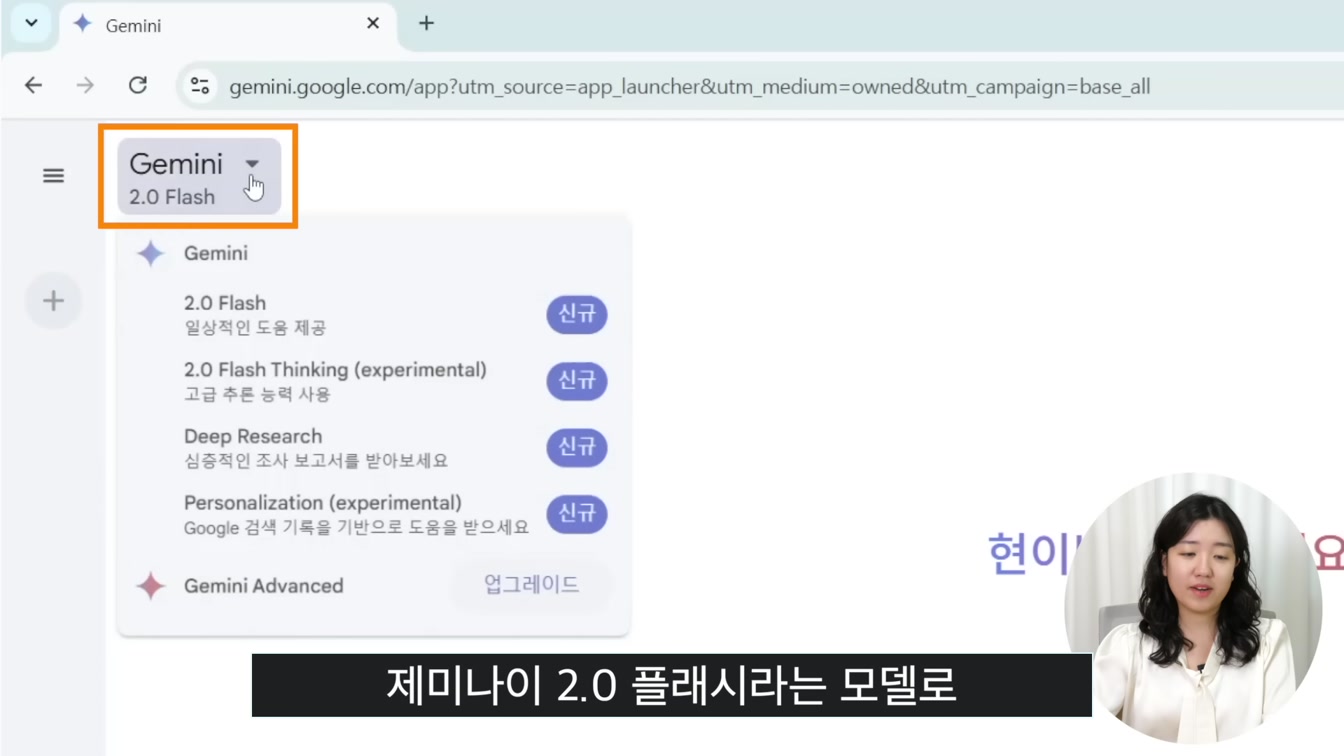Image resolution: width=1344 pixels, height=756 pixels.
Task: Select the Gemini browser tab
Action: 228,25
